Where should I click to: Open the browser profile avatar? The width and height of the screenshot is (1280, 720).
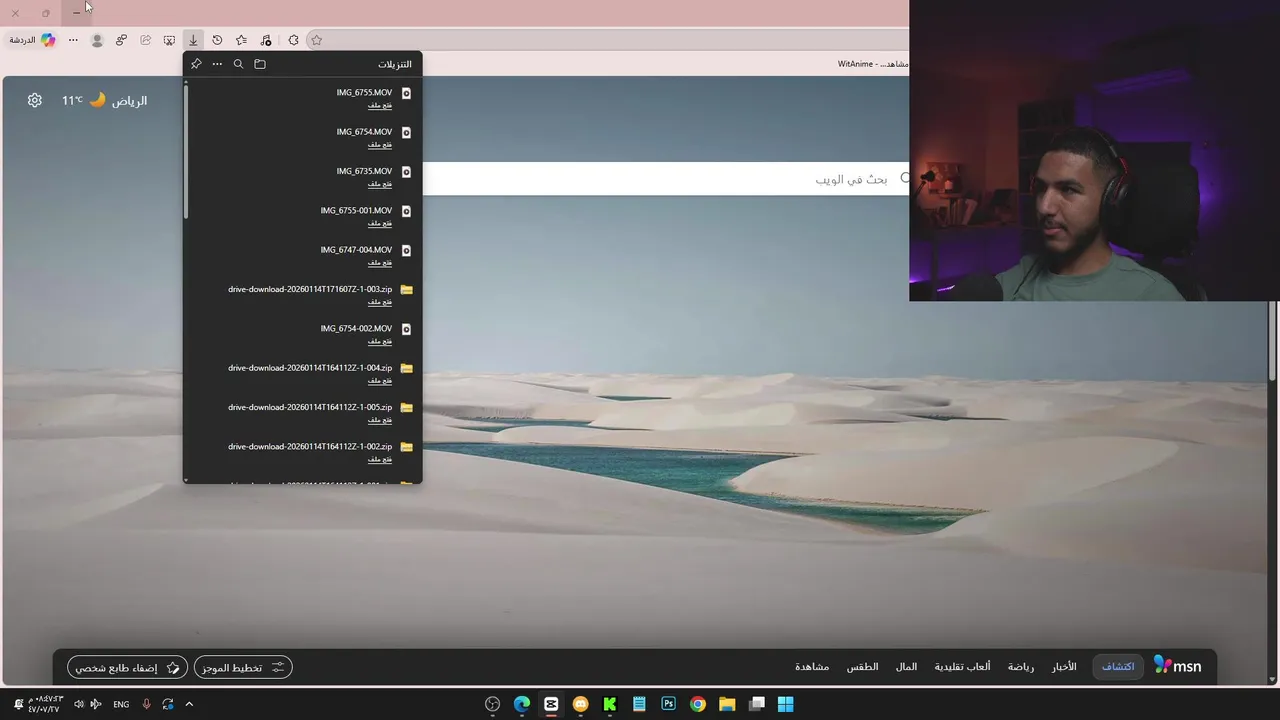pyautogui.click(x=97, y=40)
